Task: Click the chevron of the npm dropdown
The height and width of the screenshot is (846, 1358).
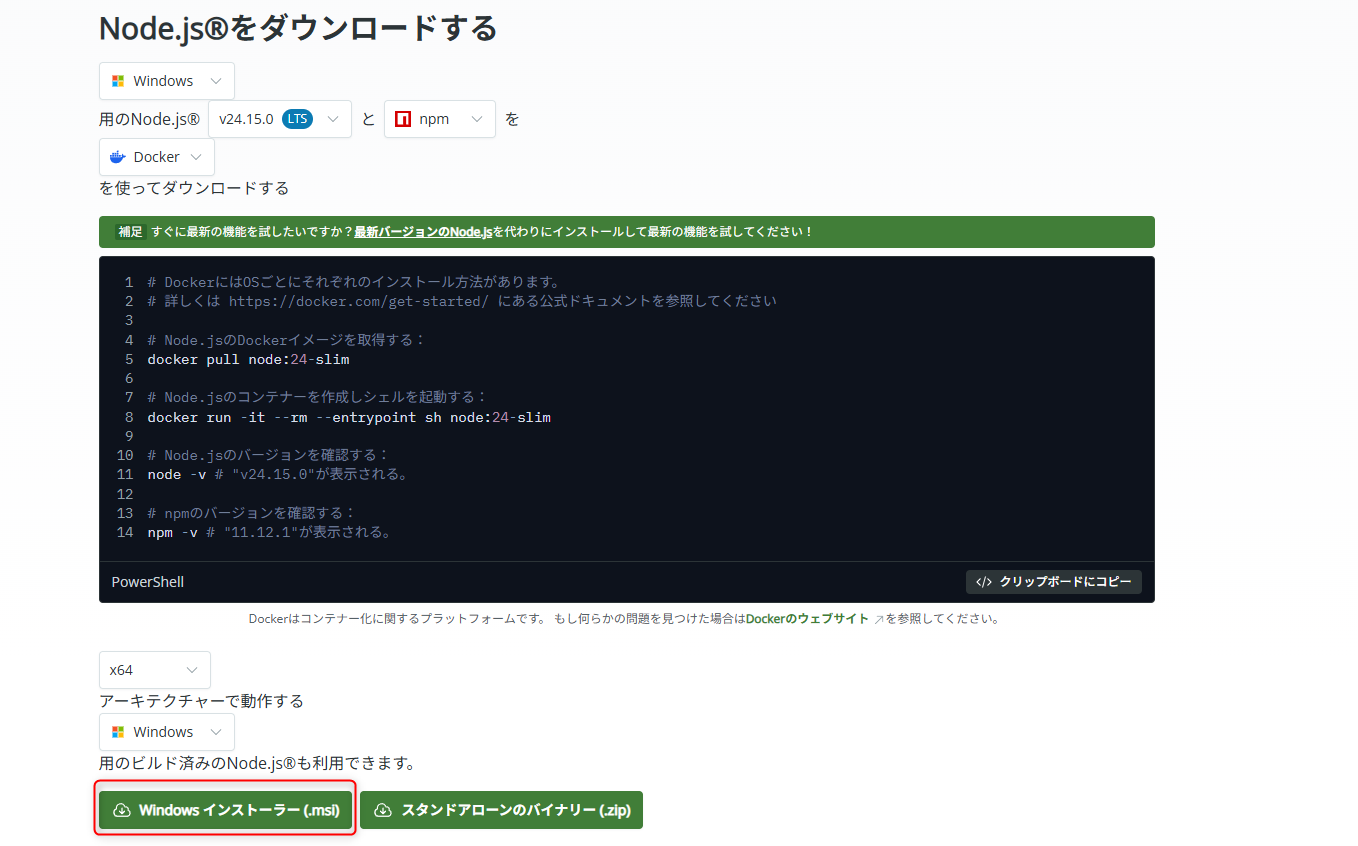Action: pyautogui.click(x=476, y=119)
